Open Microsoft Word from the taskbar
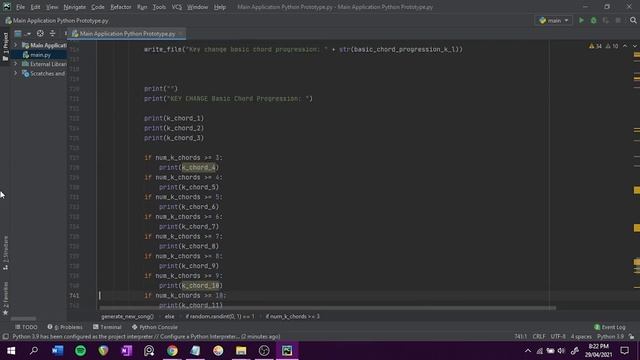Screen dimensions: 640x360 [x=58, y=351]
